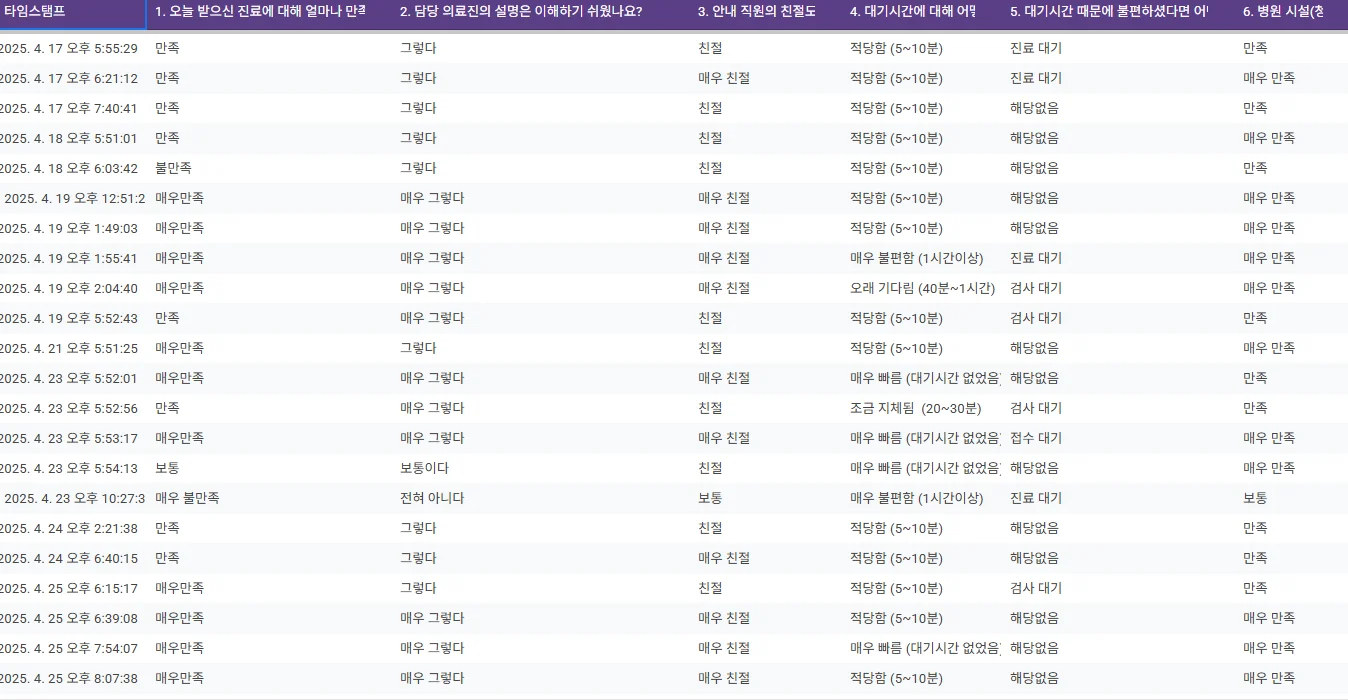
Task: Click the '조금 지체됨 (20~30분)' cell
Action: [915, 408]
